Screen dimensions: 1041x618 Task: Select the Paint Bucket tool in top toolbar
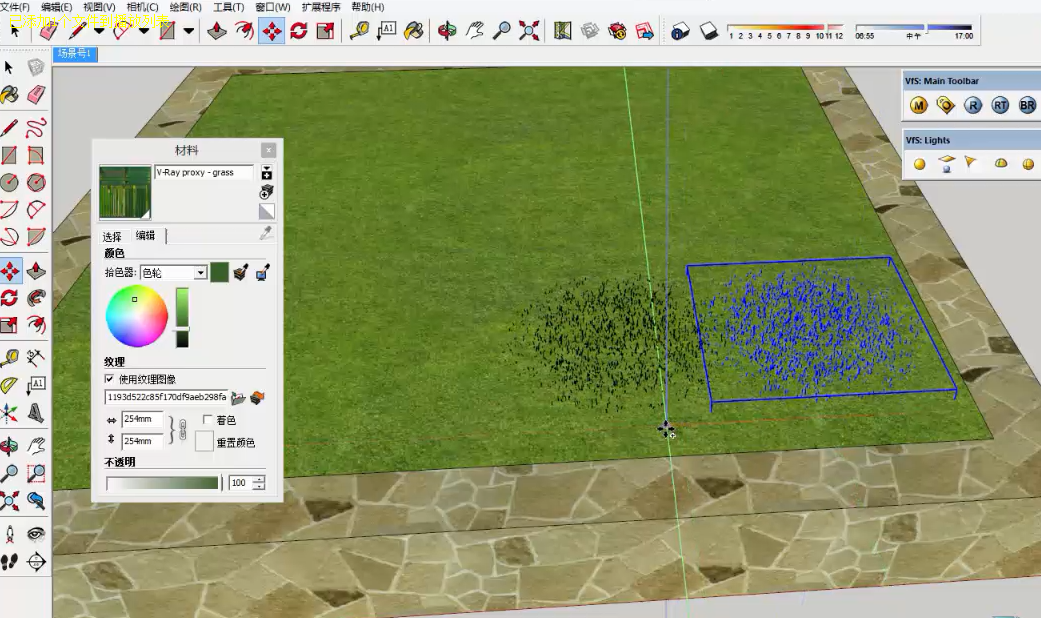413,30
